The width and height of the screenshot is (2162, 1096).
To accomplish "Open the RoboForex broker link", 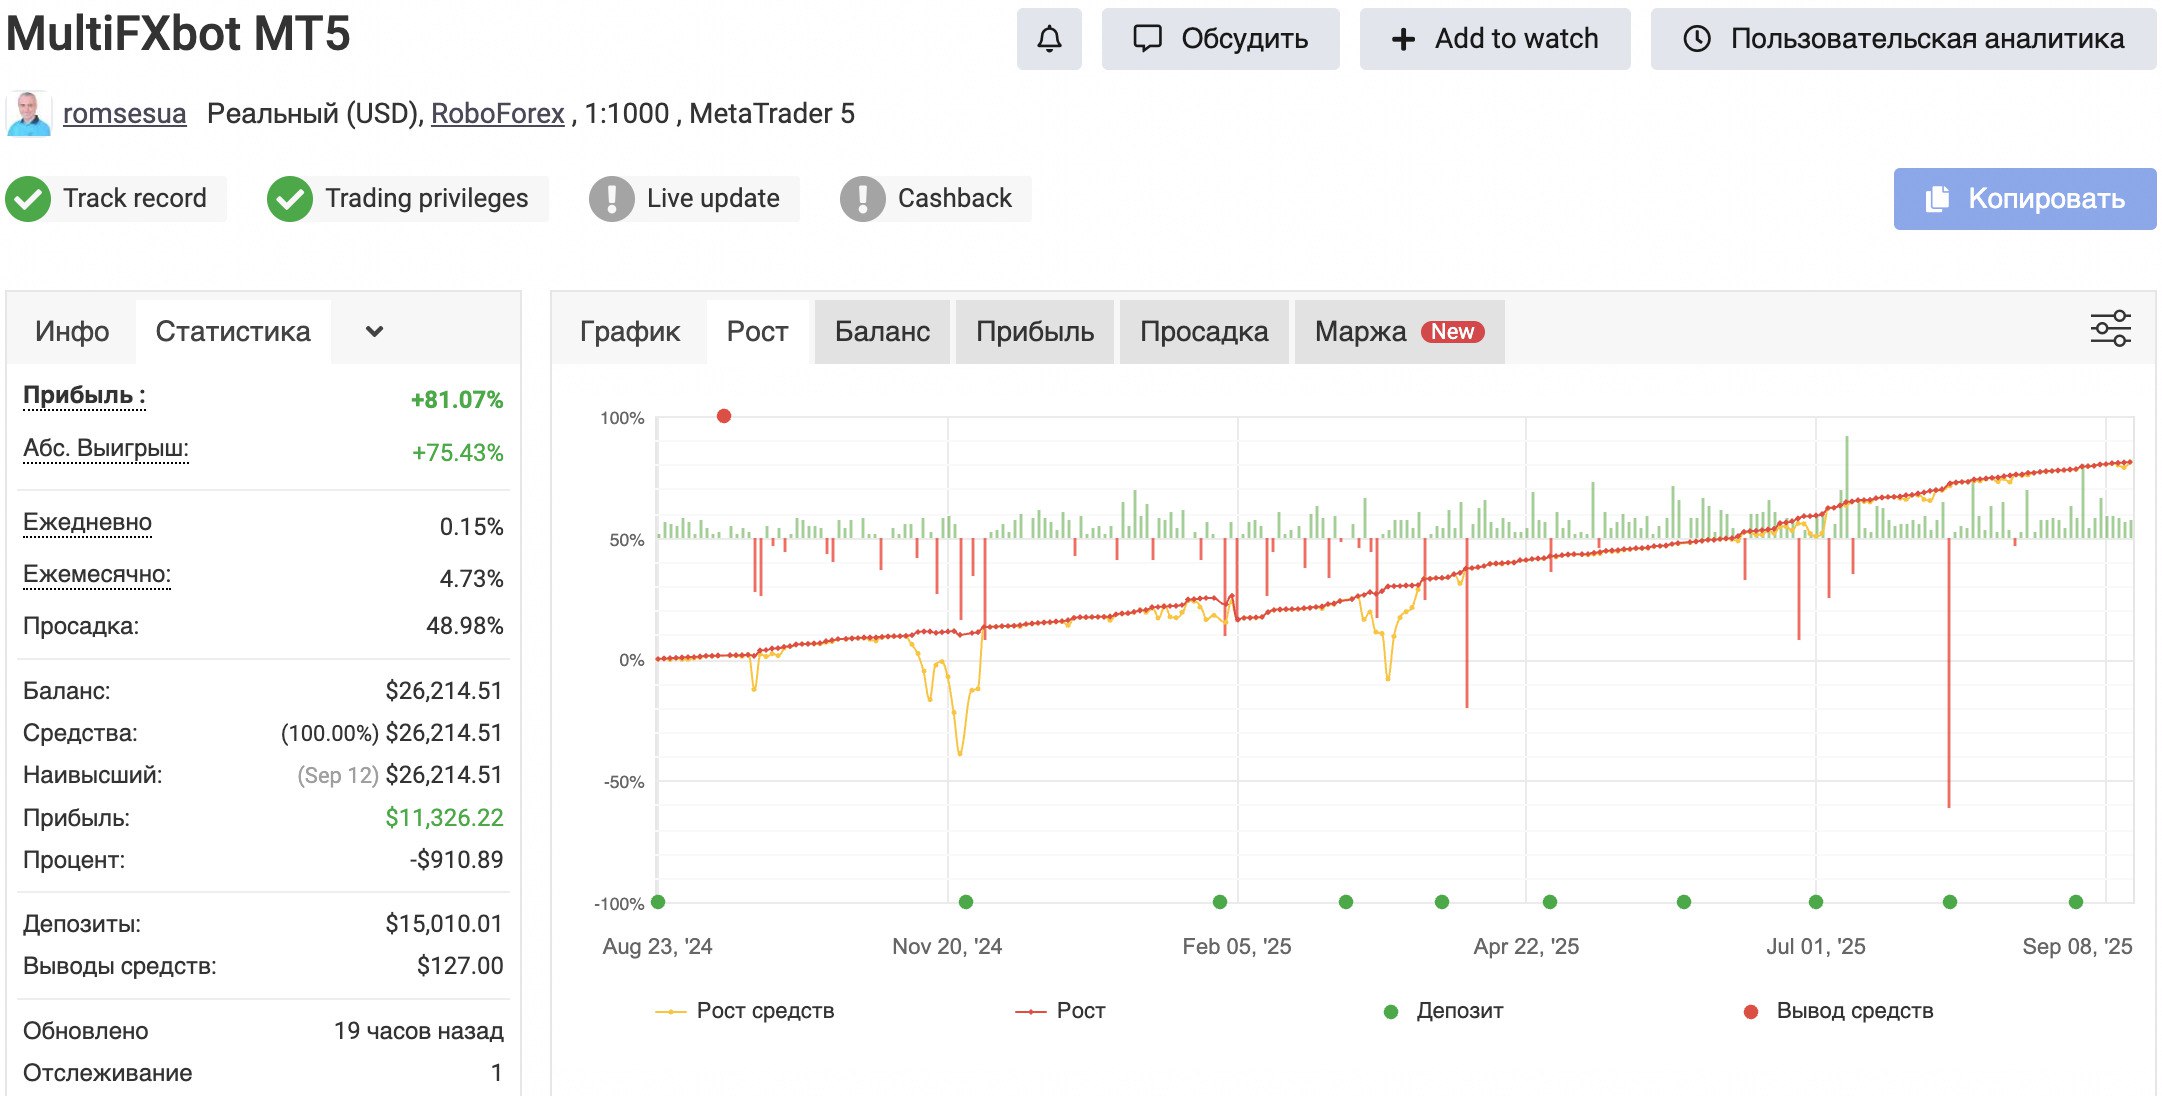I will [x=497, y=114].
